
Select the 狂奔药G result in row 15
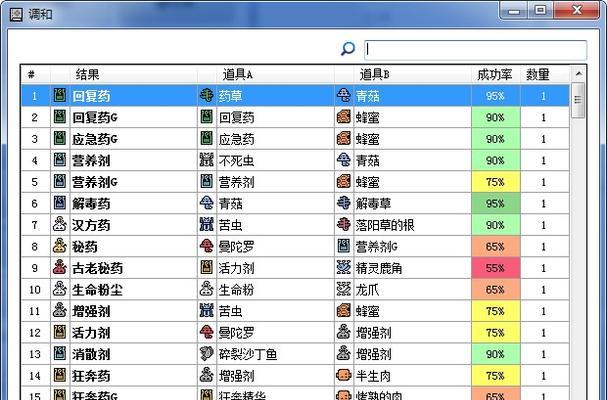95,395
